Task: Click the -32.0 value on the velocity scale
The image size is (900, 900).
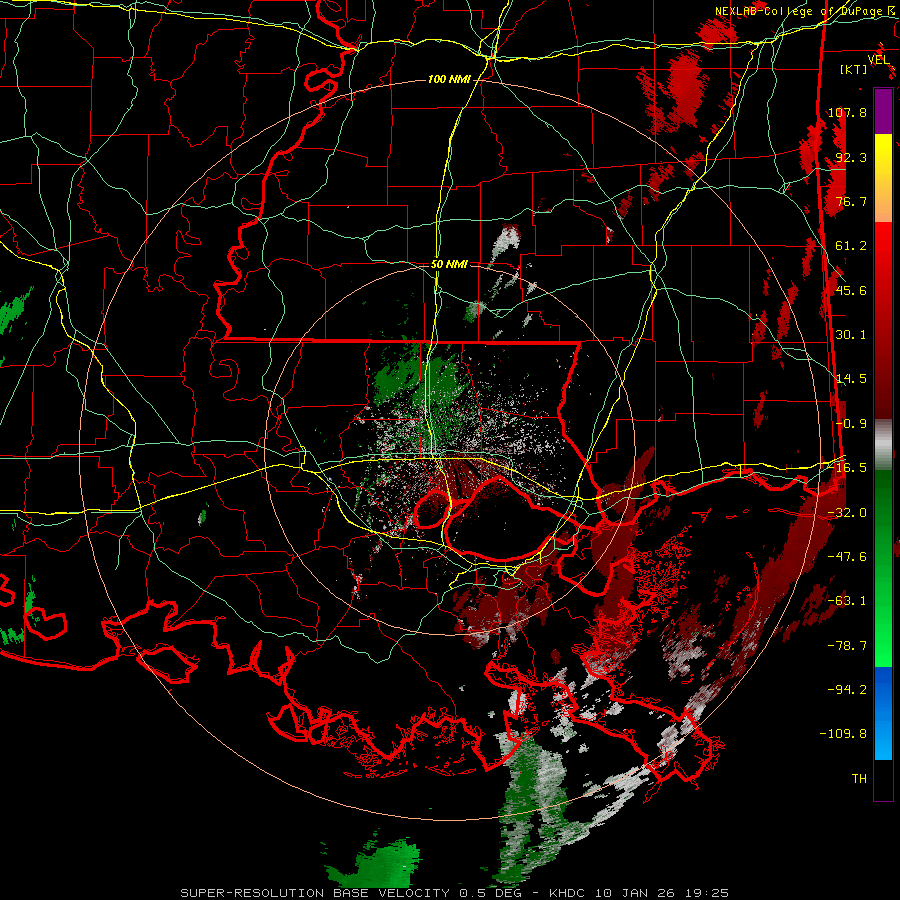Action: (847, 513)
